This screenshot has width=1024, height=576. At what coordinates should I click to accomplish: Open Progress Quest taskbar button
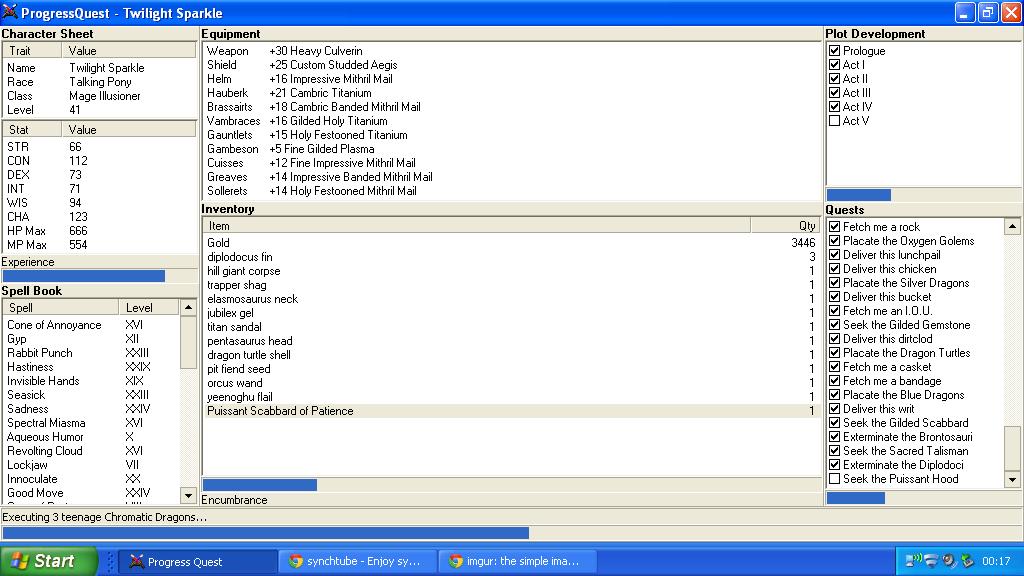click(x=199, y=562)
